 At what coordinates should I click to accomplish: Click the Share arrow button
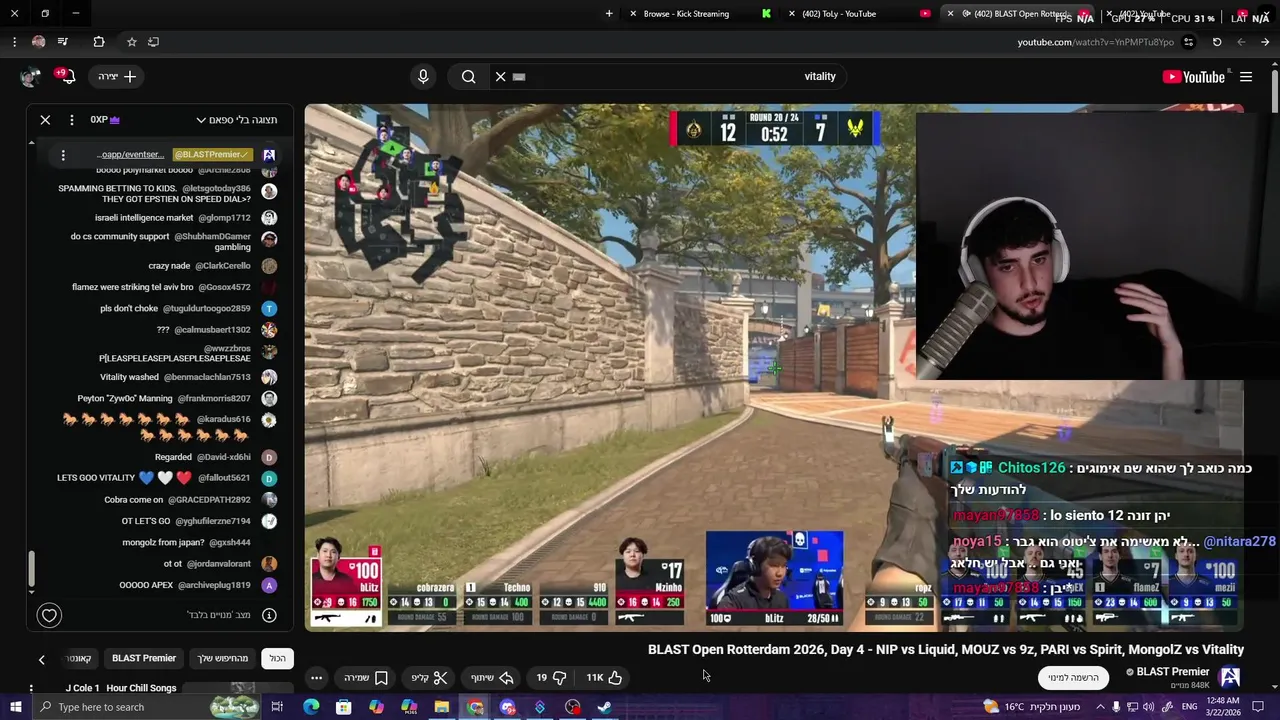pos(493,677)
